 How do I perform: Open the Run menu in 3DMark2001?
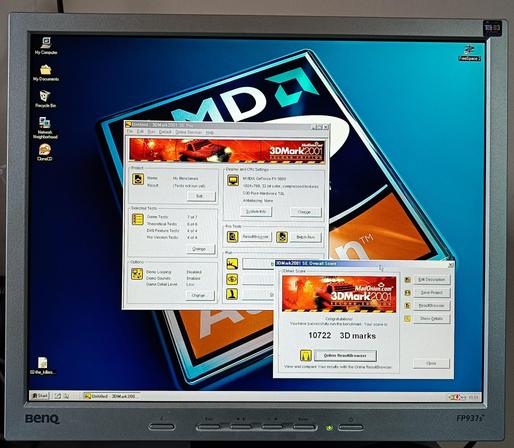pos(151,132)
